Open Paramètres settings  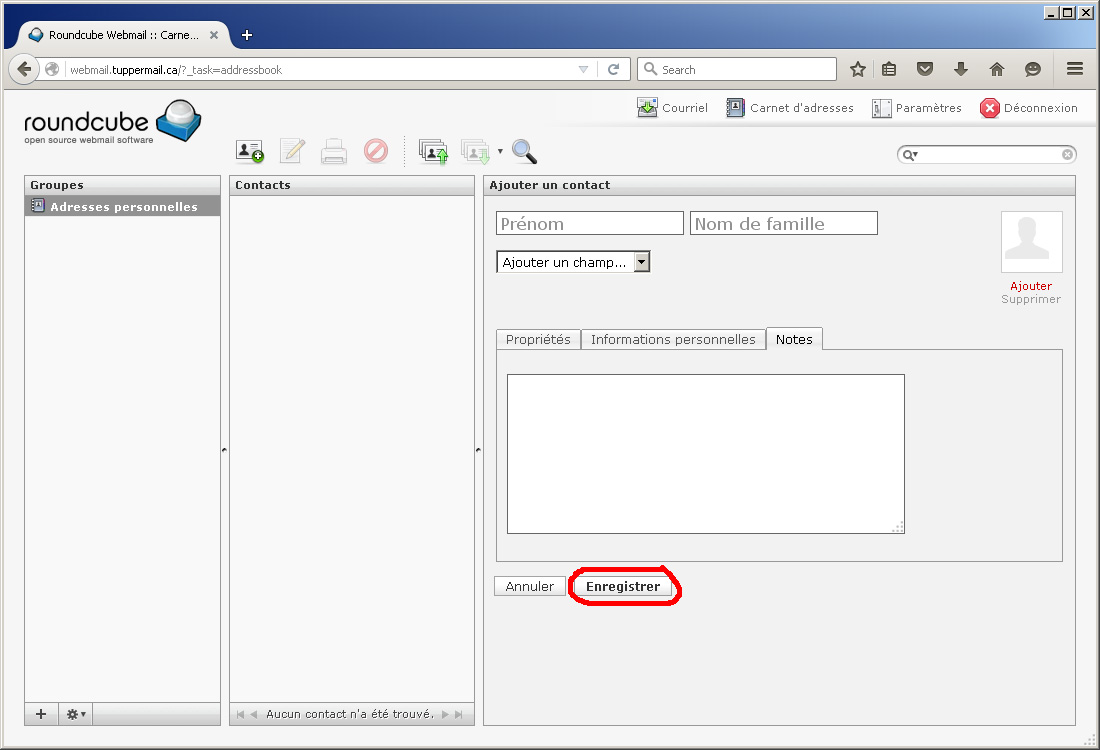(916, 108)
